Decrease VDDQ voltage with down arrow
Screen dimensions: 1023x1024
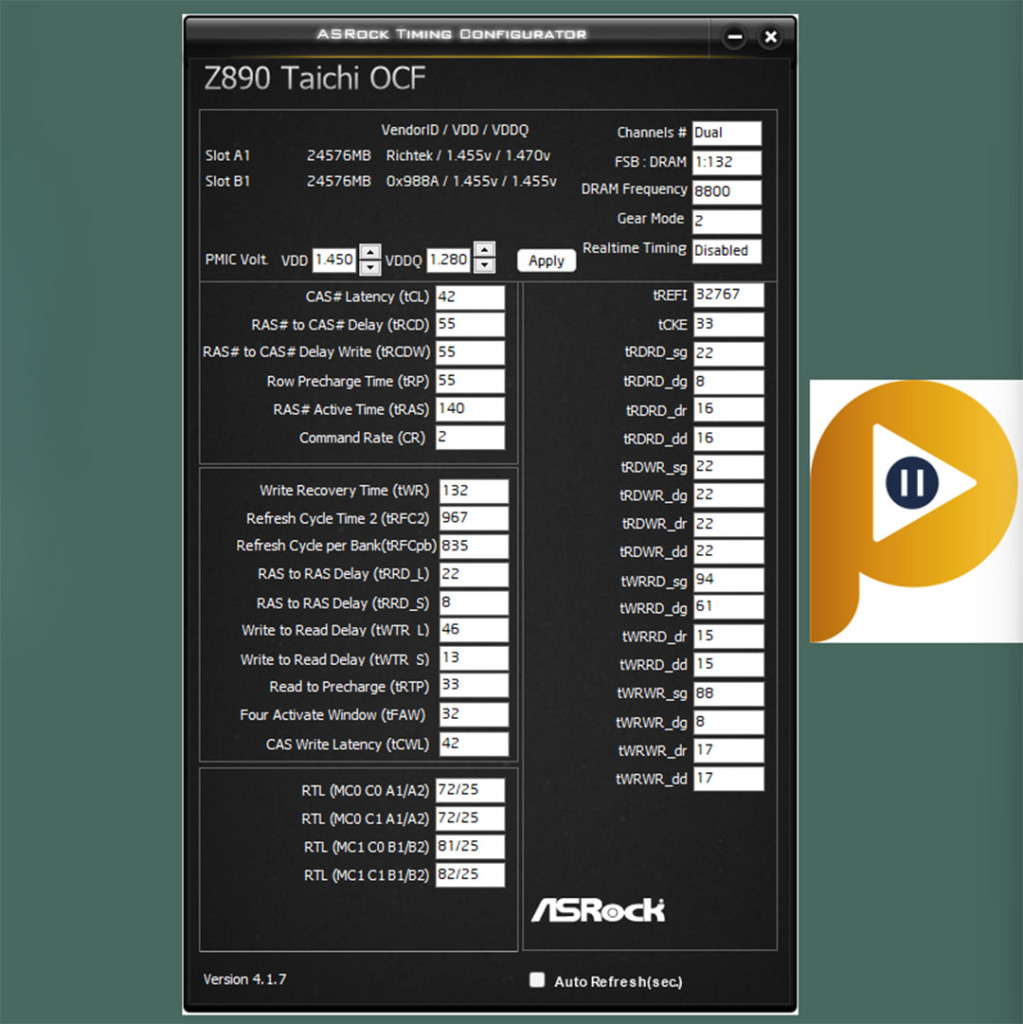pyautogui.click(x=485, y=265)
